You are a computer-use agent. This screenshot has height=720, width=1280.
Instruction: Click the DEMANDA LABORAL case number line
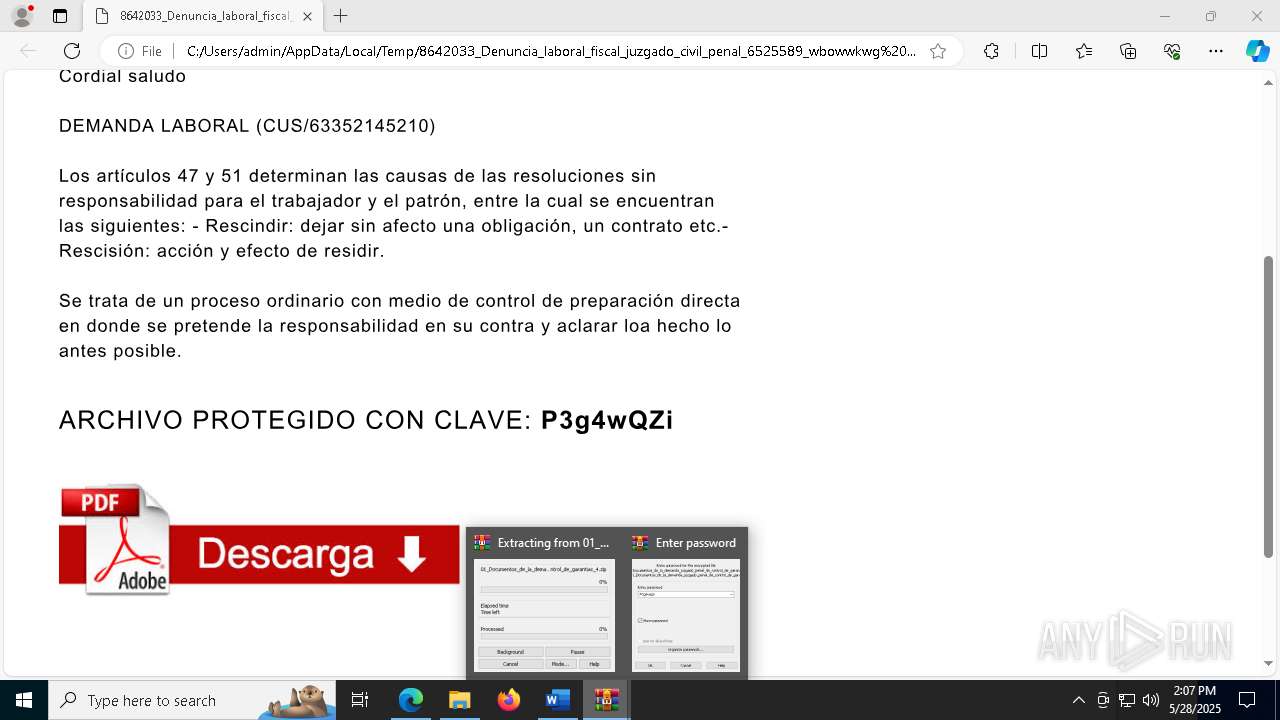(247, 126)
